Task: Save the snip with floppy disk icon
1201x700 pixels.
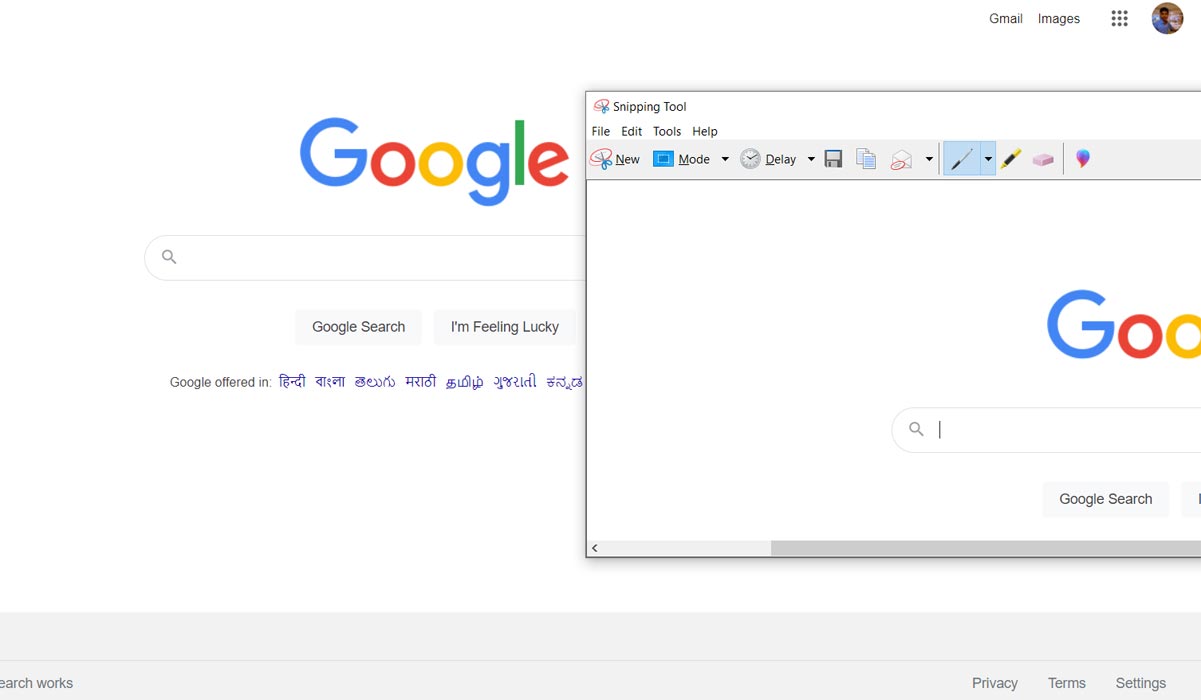Action: point(833,159)
